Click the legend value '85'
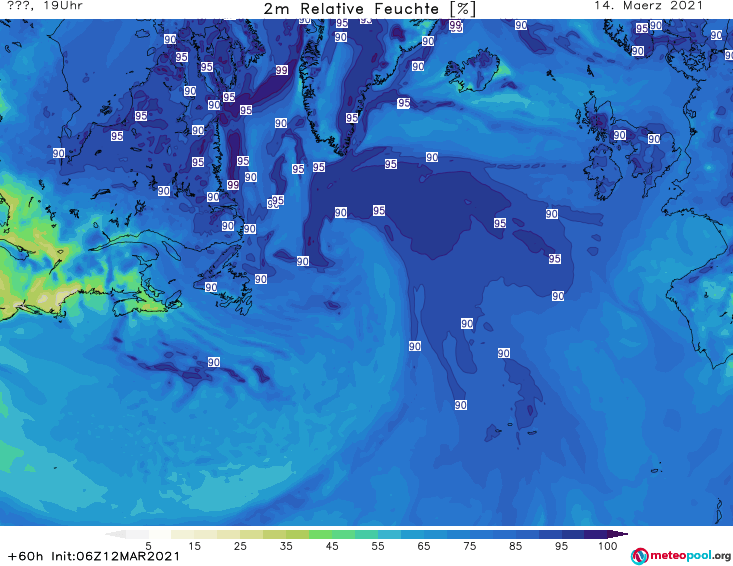 515,546
